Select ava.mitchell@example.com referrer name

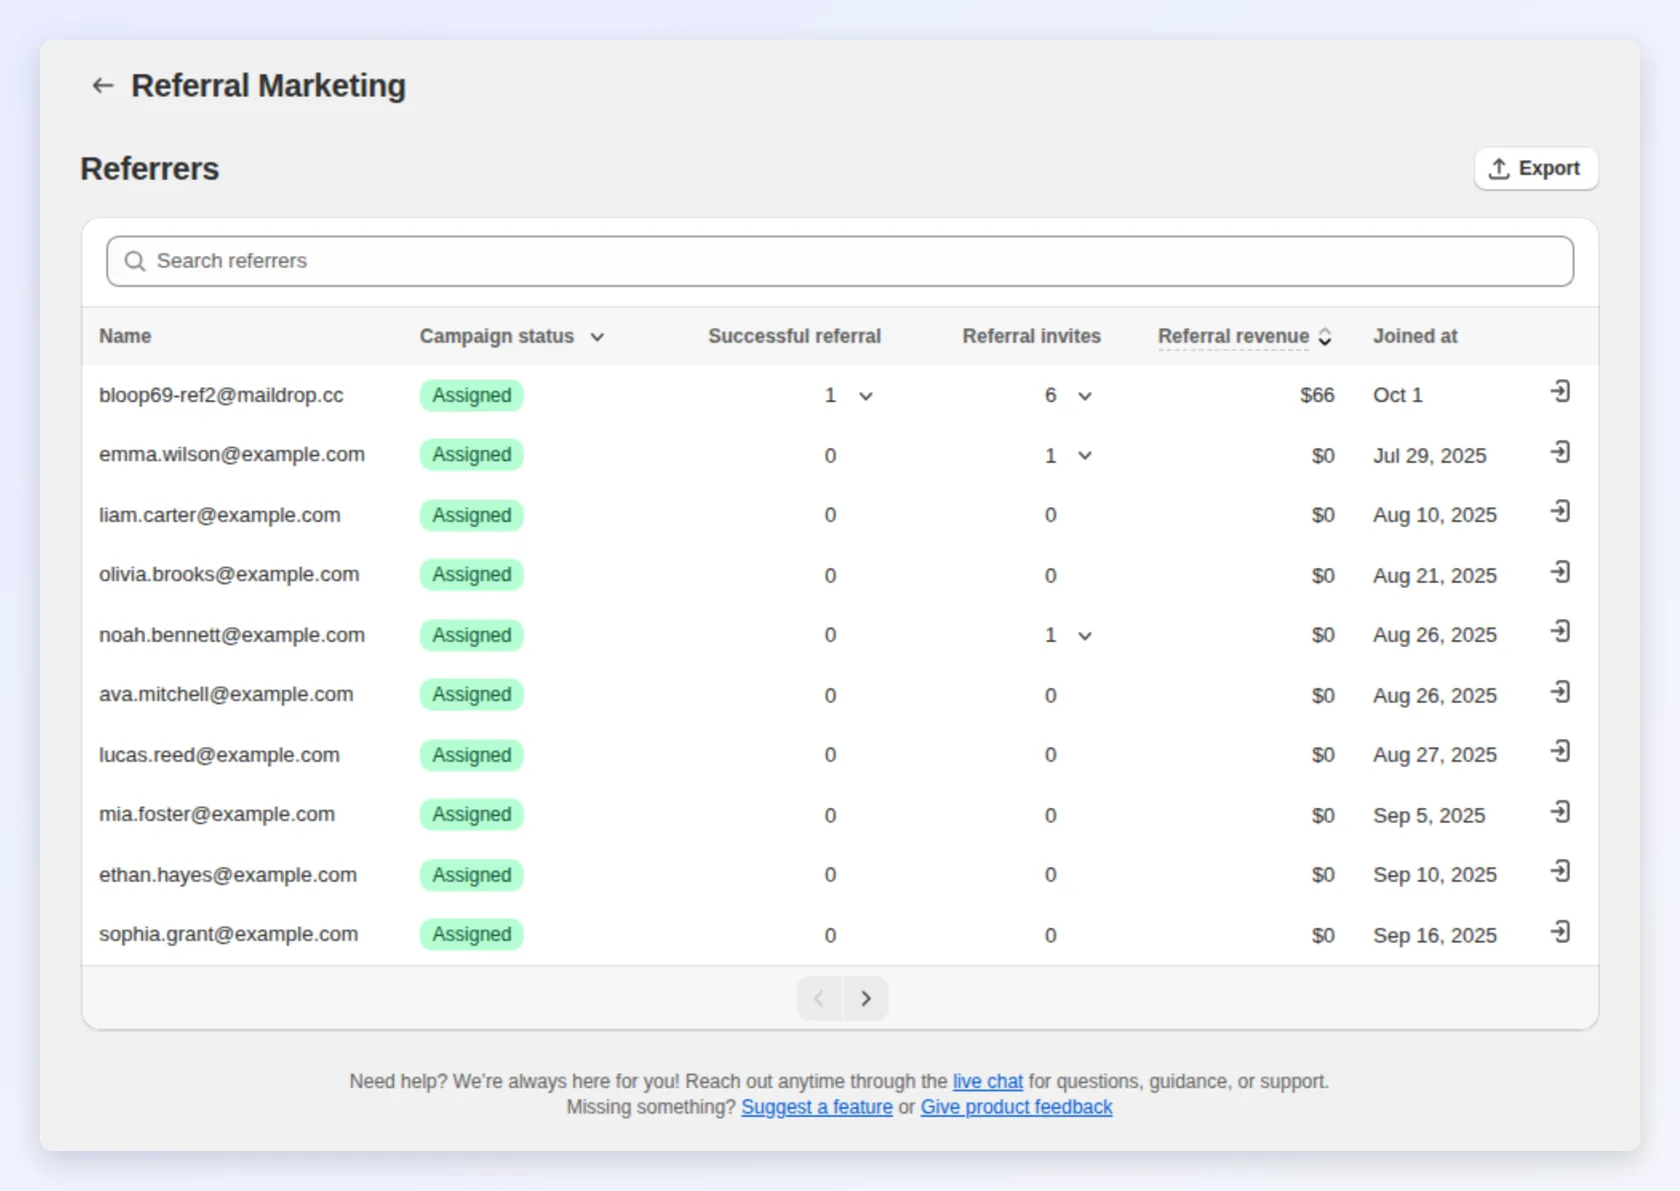coord(226,695)
